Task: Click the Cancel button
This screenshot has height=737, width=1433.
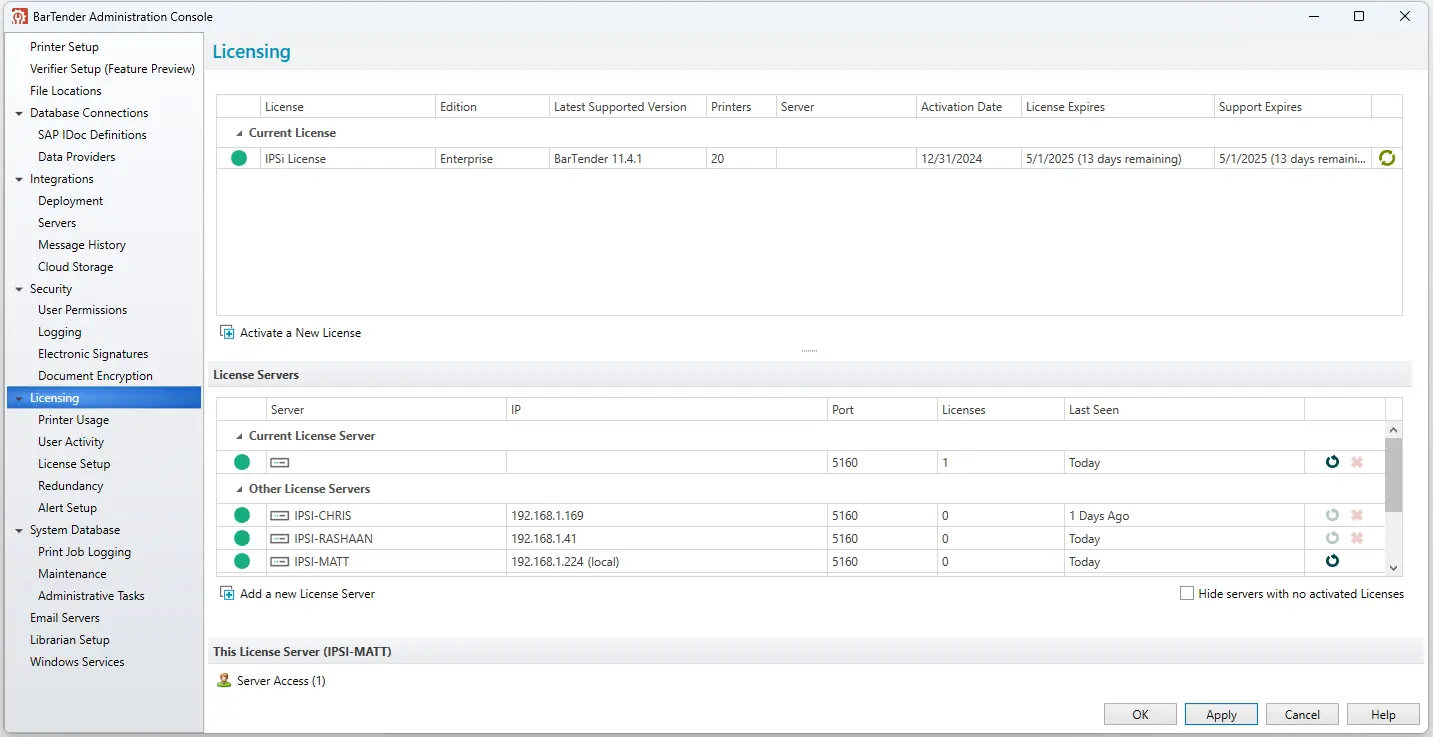Action: point(1302,714)
